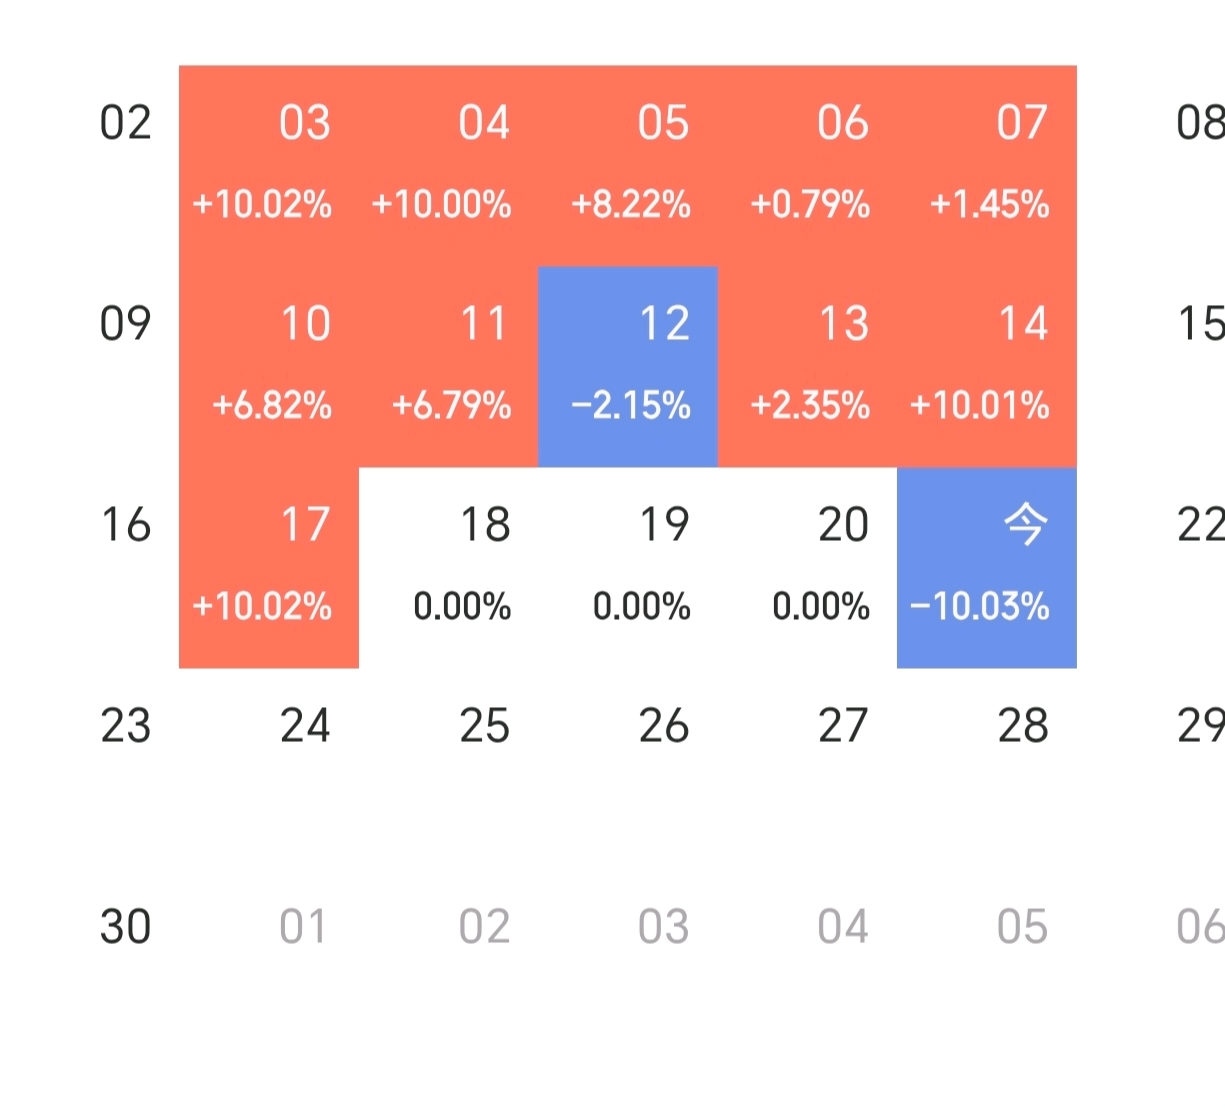Open day 05 with +8.22% gain
The width and height of the screenshot is (1225, 1109).
tap(628, 165)
